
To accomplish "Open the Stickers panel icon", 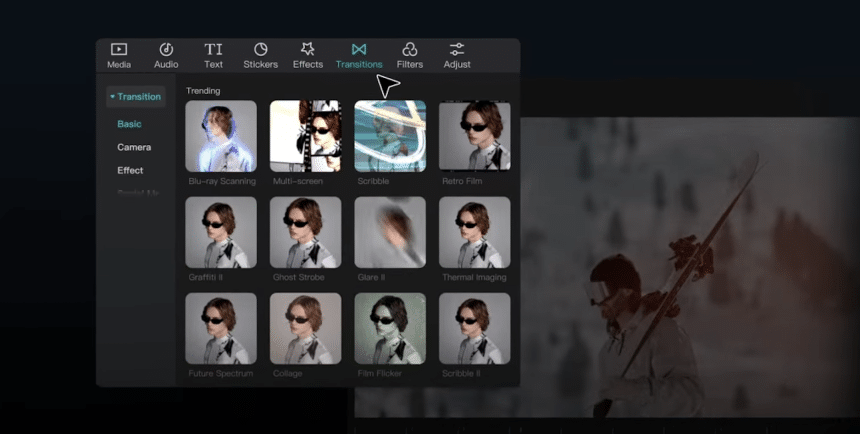I will [261, 50].
